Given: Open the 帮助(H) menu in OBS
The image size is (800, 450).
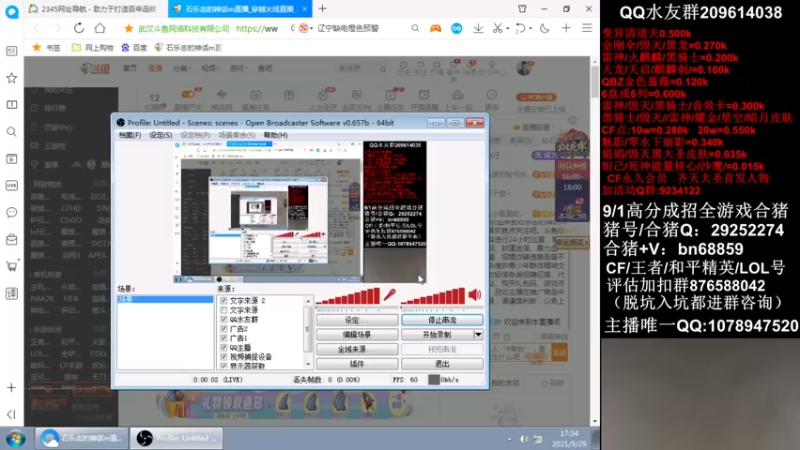Looking at the screenshot, I should 276,135.
